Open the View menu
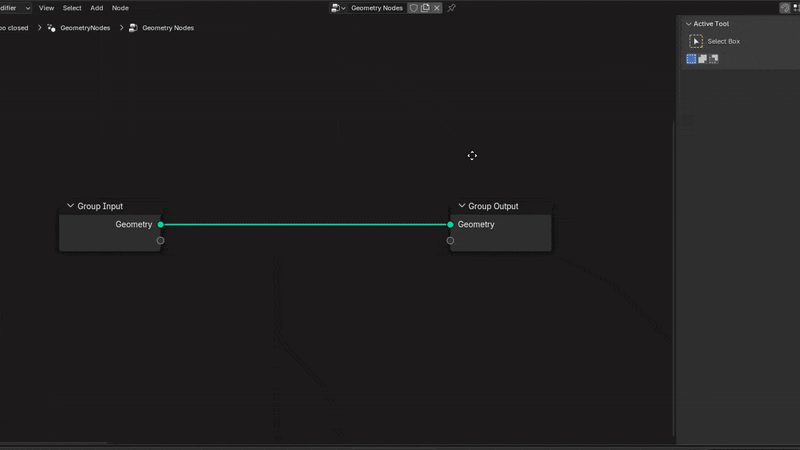 click(46, 8)
